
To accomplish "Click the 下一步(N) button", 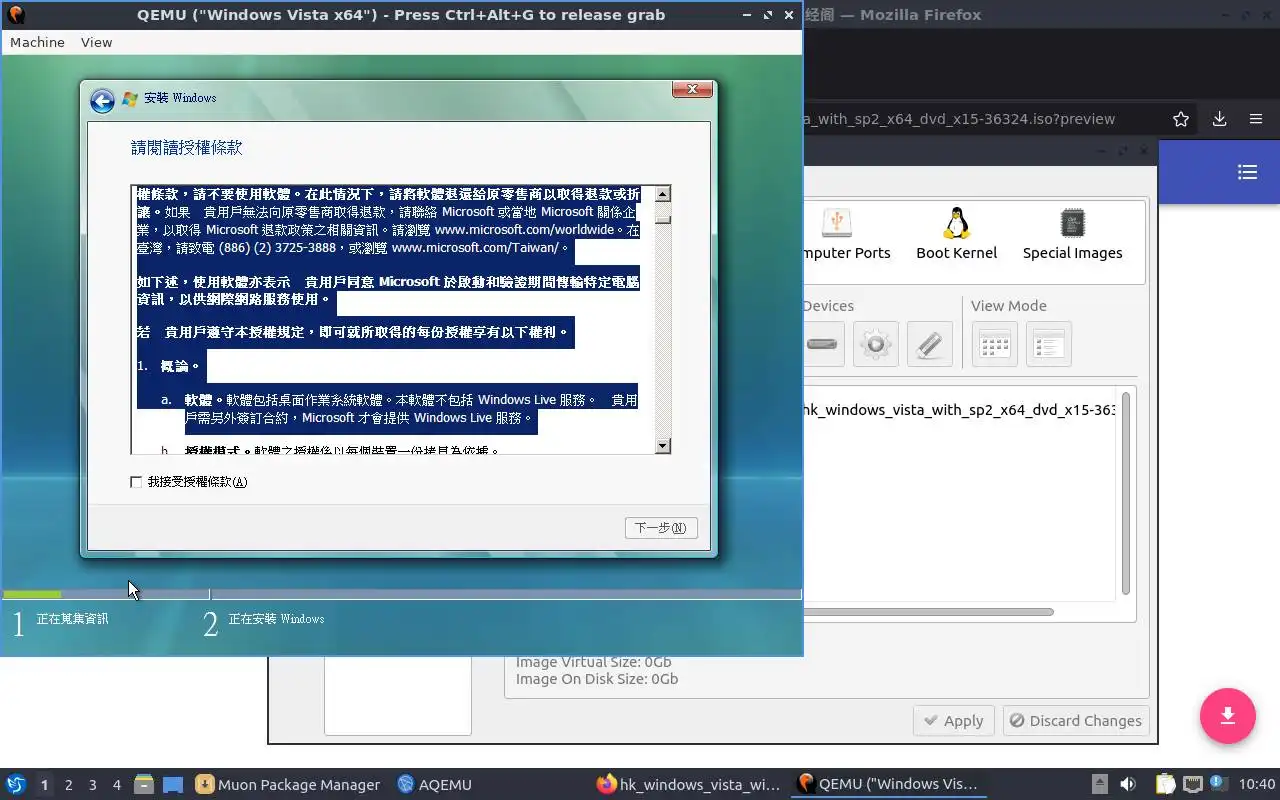I will coord(660,528).
